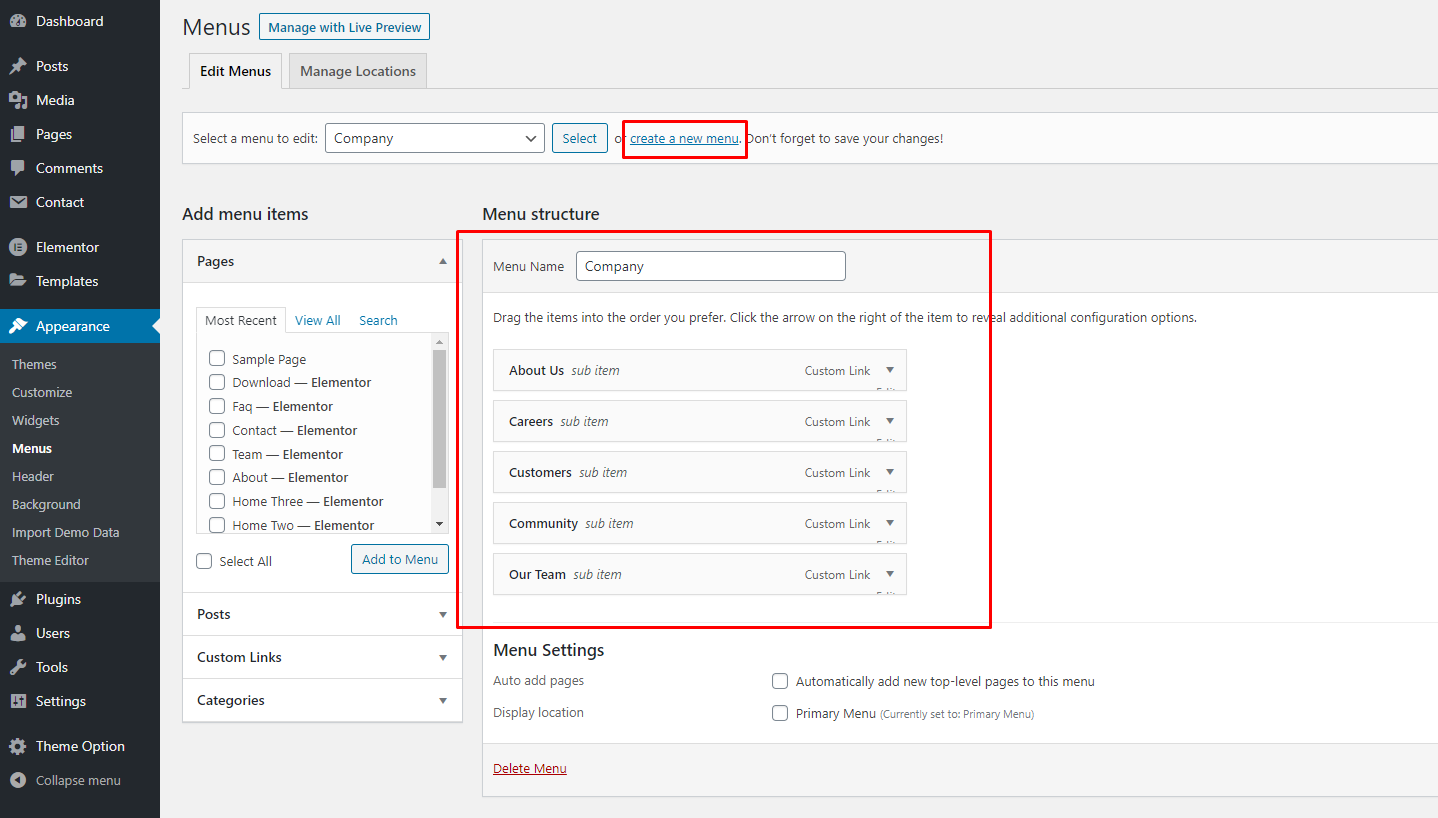Check the Sample Page checkbox
Screen dimensions: 1438x818
(217, 358)
